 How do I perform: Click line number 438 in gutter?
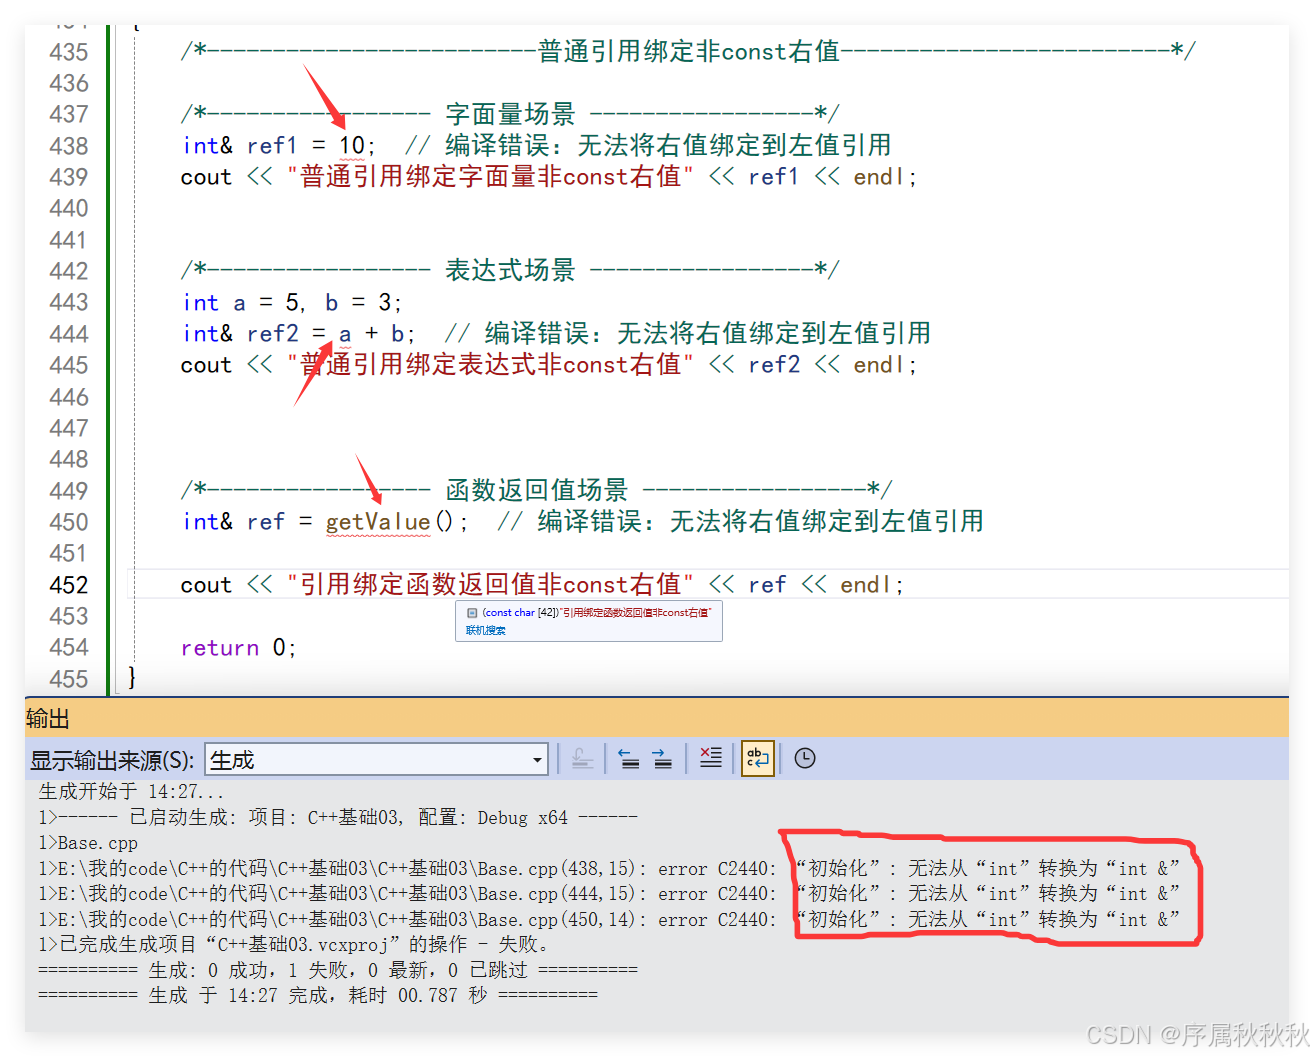coord(69,146)
